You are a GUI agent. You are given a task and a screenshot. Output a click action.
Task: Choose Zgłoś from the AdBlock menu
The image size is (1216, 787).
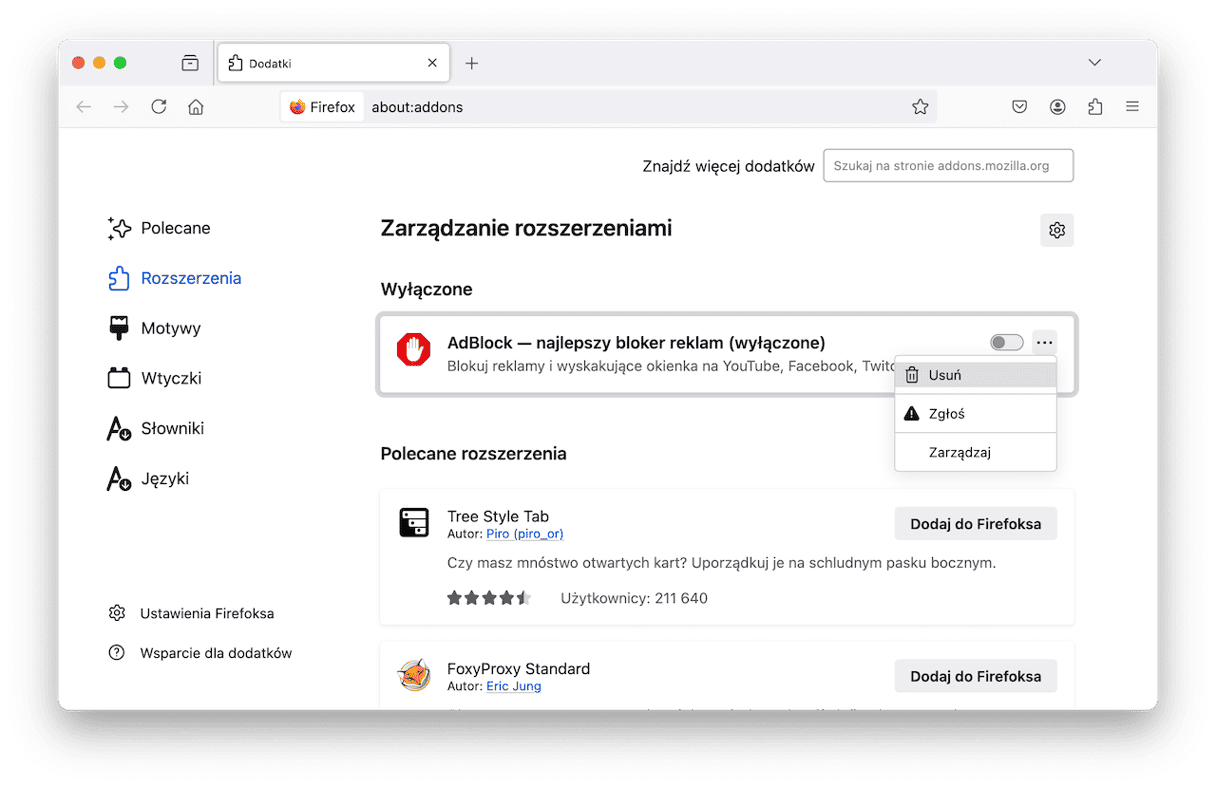point(976,414)
